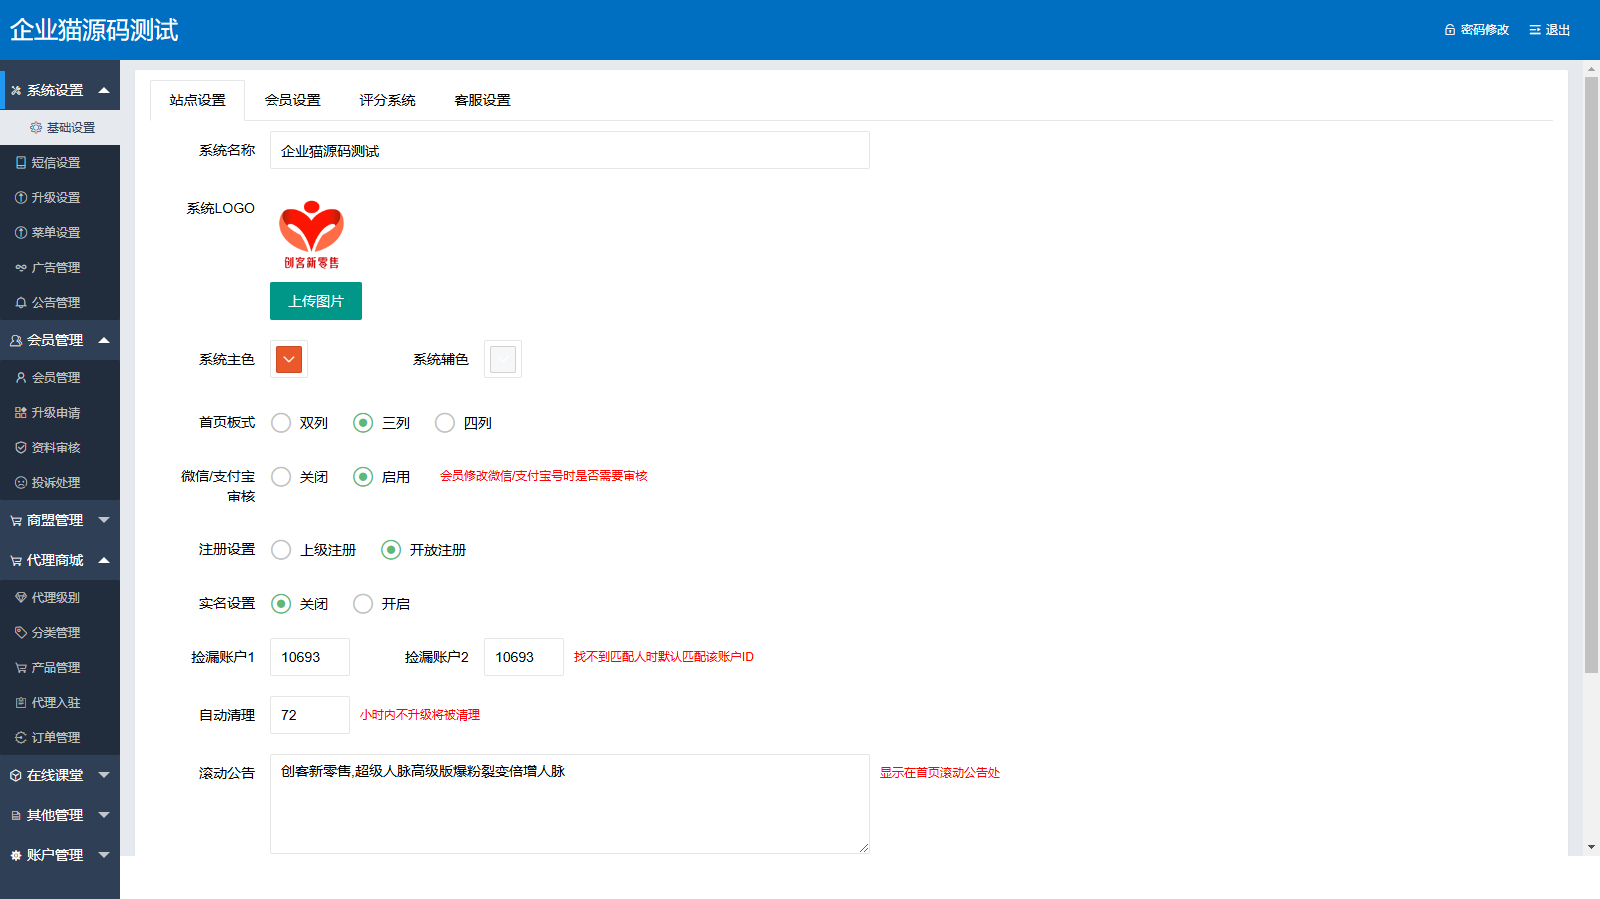This screenshot has height=899, width=1600.
Task: Click the 上传图片 upload button
Action: click(x=316, y=301)
